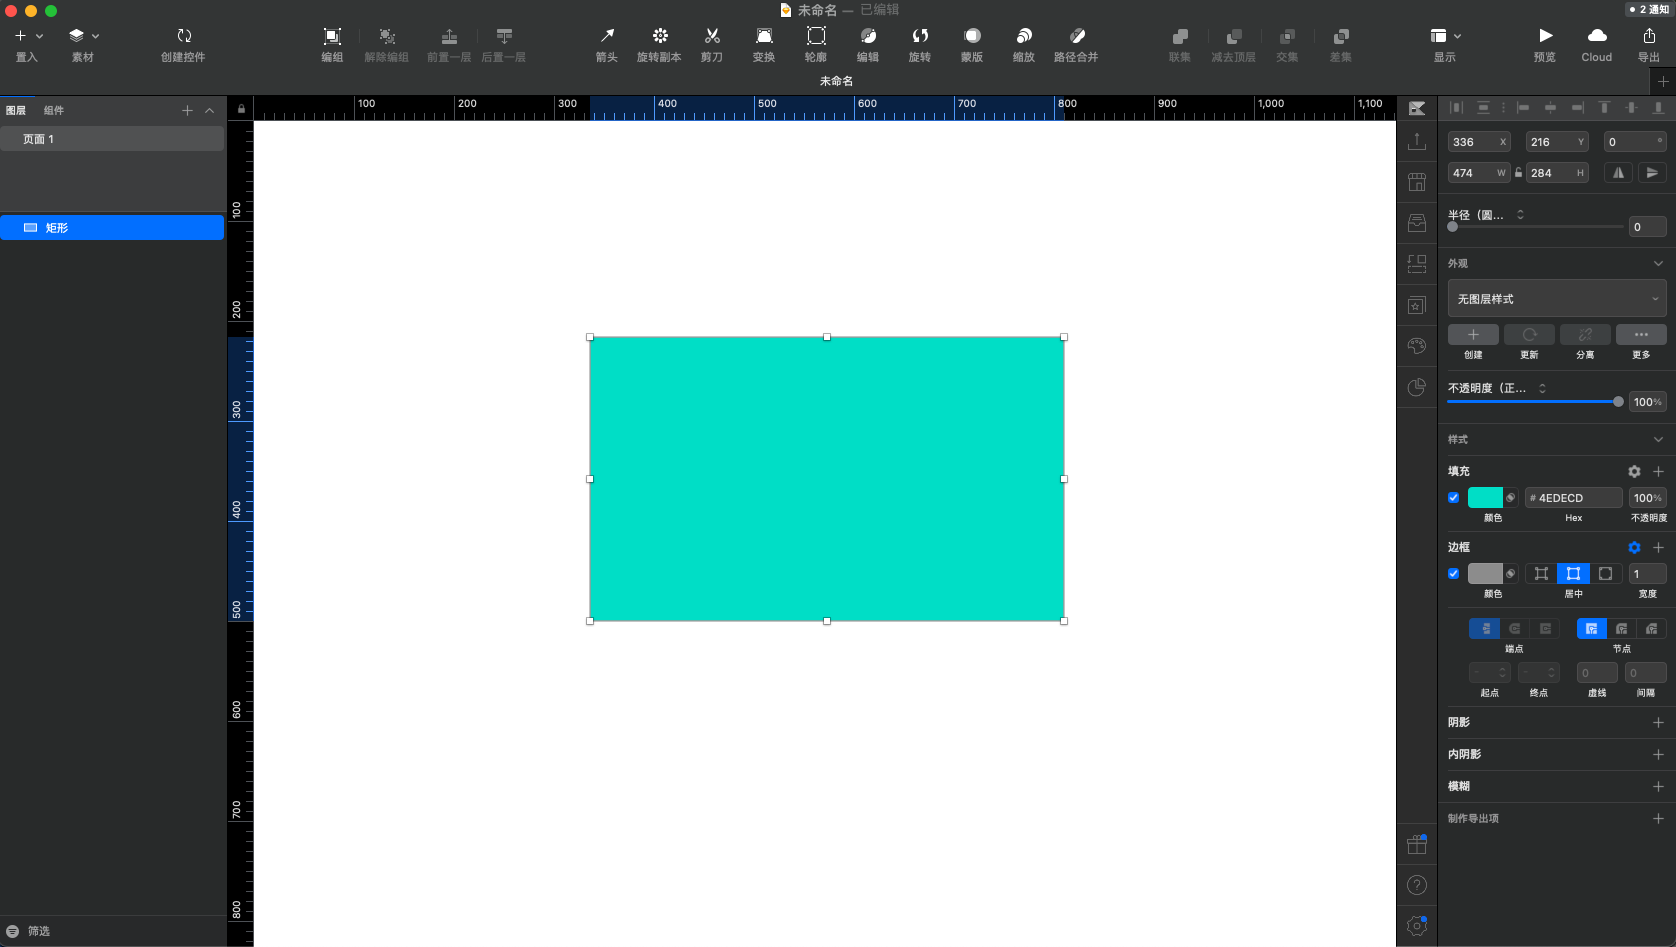Switch to the 图层 layers tab
1676x947 pixels.
tap(16, 111)
